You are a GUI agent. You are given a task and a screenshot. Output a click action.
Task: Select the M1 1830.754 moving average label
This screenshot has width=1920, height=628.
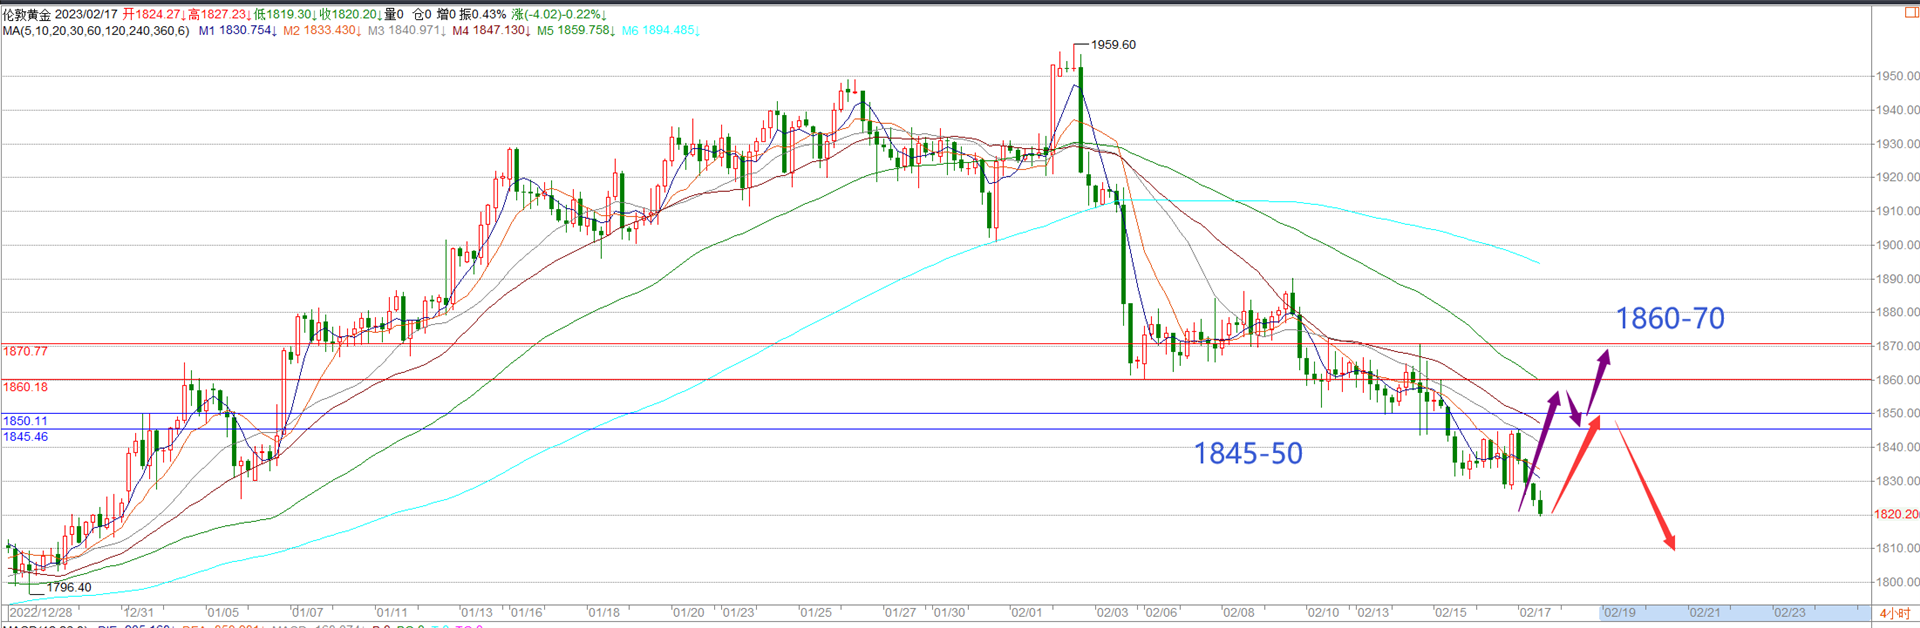237,31
